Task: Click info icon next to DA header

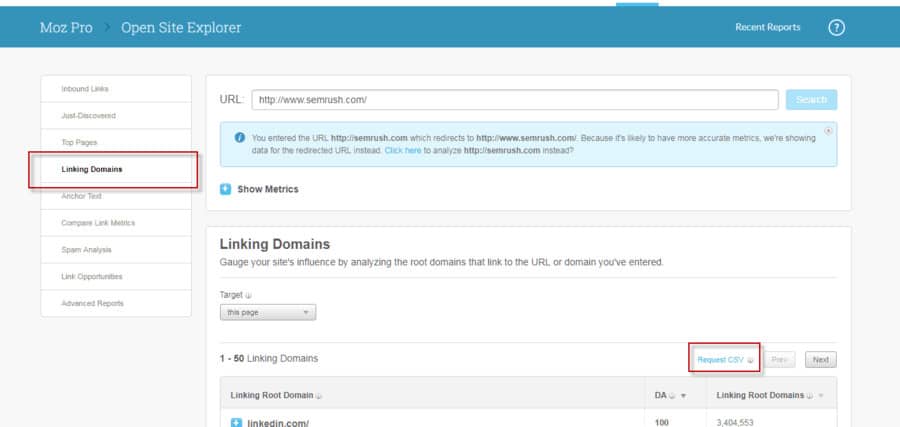Action: [x=672, y=395]
